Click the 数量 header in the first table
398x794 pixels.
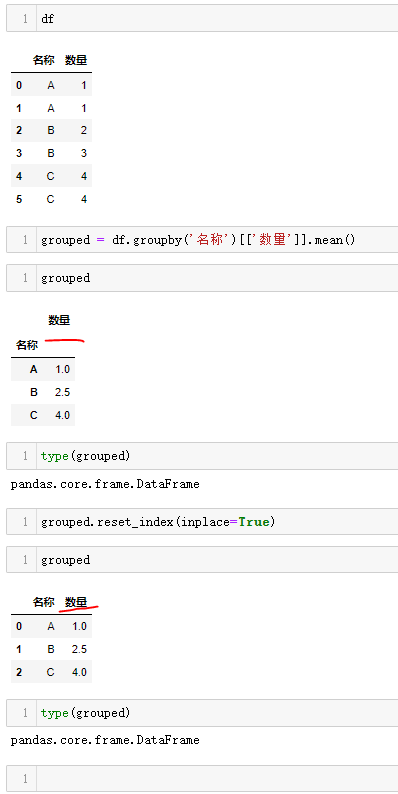[76, 60]
